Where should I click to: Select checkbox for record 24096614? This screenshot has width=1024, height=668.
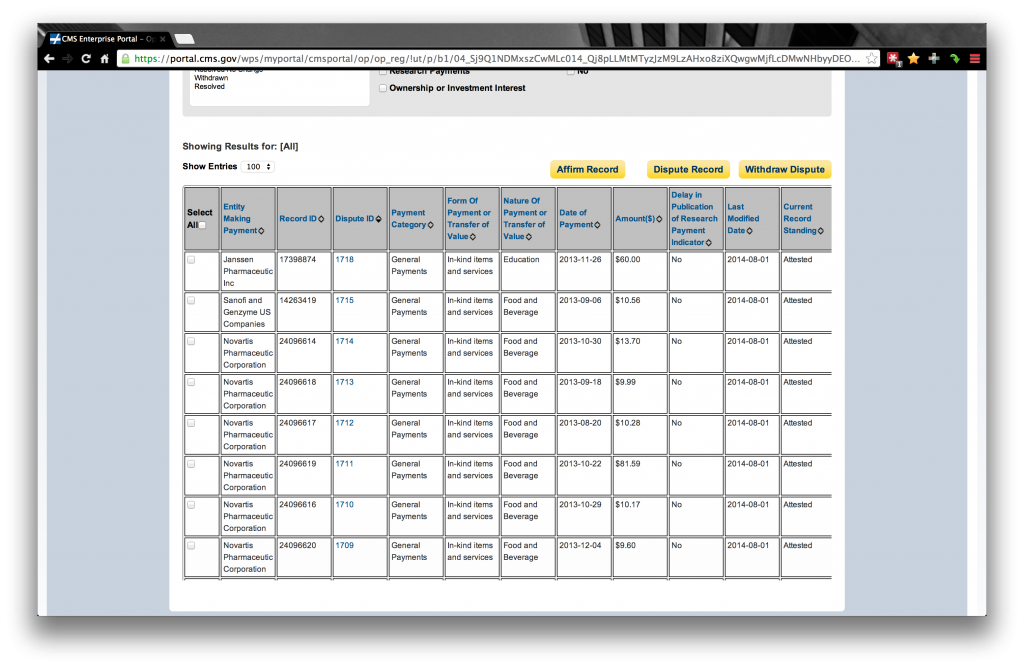[x=191, y=342]
